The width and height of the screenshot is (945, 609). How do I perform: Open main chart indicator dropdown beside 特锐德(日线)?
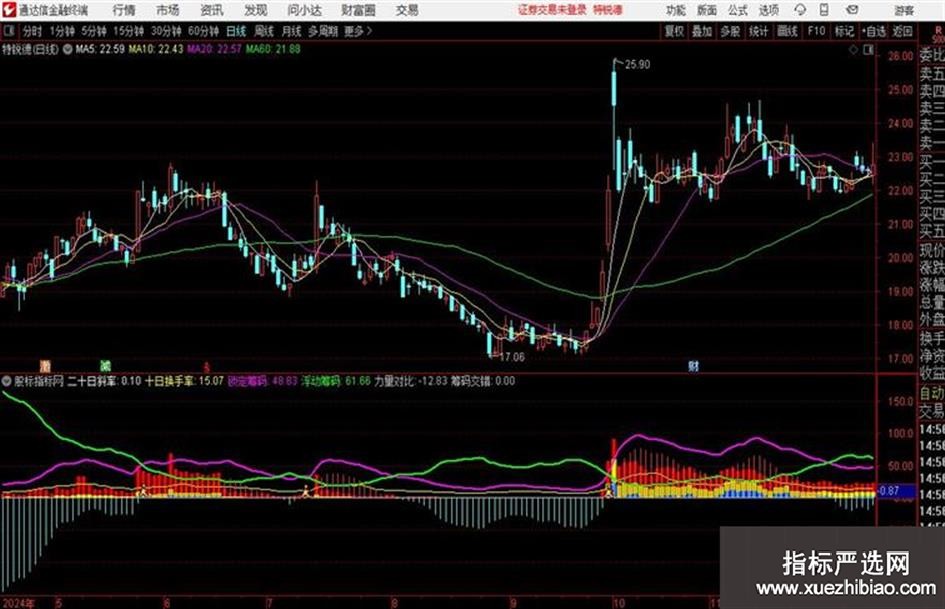pos(68,49)
